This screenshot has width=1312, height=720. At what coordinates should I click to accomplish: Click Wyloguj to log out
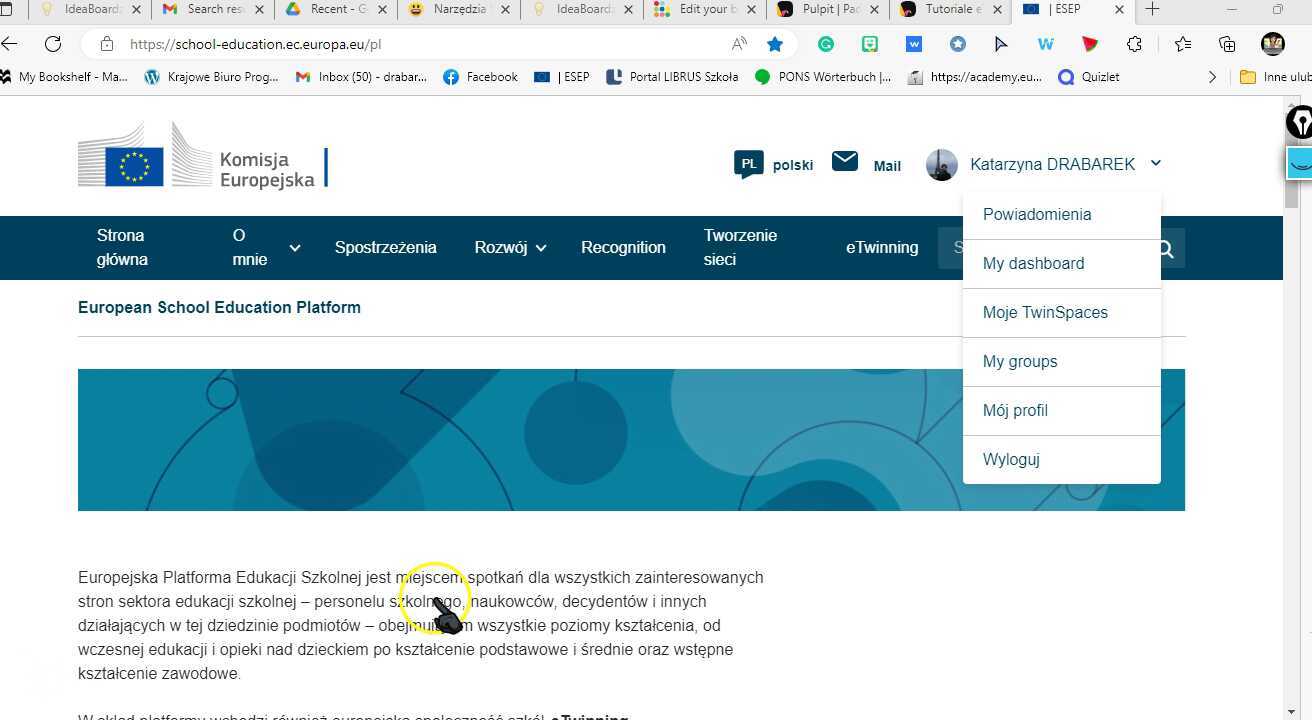click(x=1011, y=459)
